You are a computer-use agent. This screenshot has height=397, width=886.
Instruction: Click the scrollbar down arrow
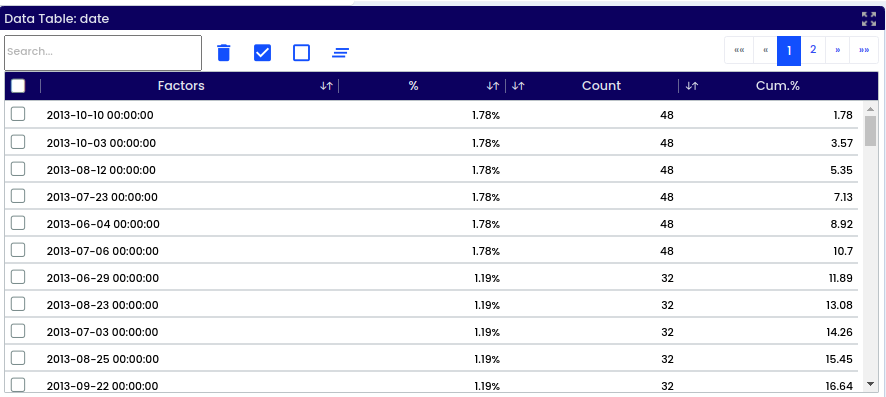(x=871, y=384)
